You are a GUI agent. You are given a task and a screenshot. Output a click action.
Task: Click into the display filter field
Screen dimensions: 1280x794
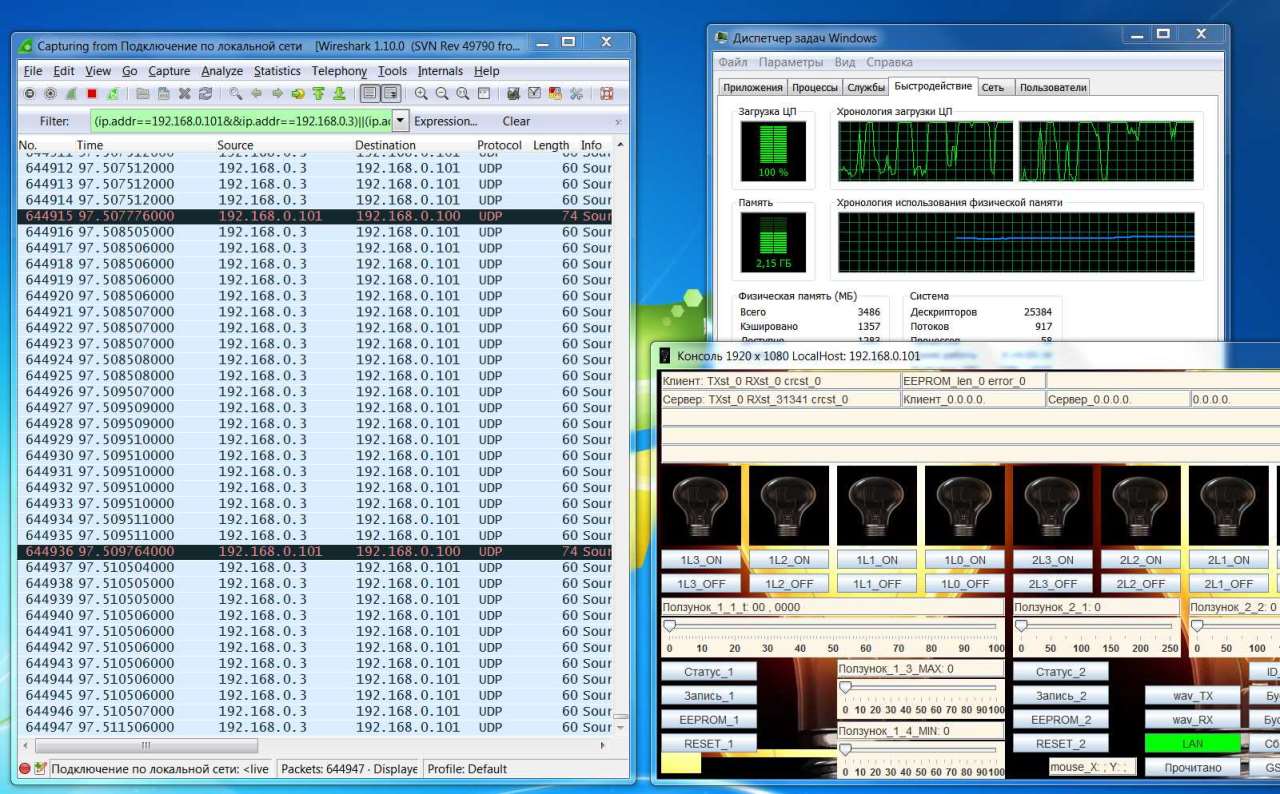coord(240,121)
